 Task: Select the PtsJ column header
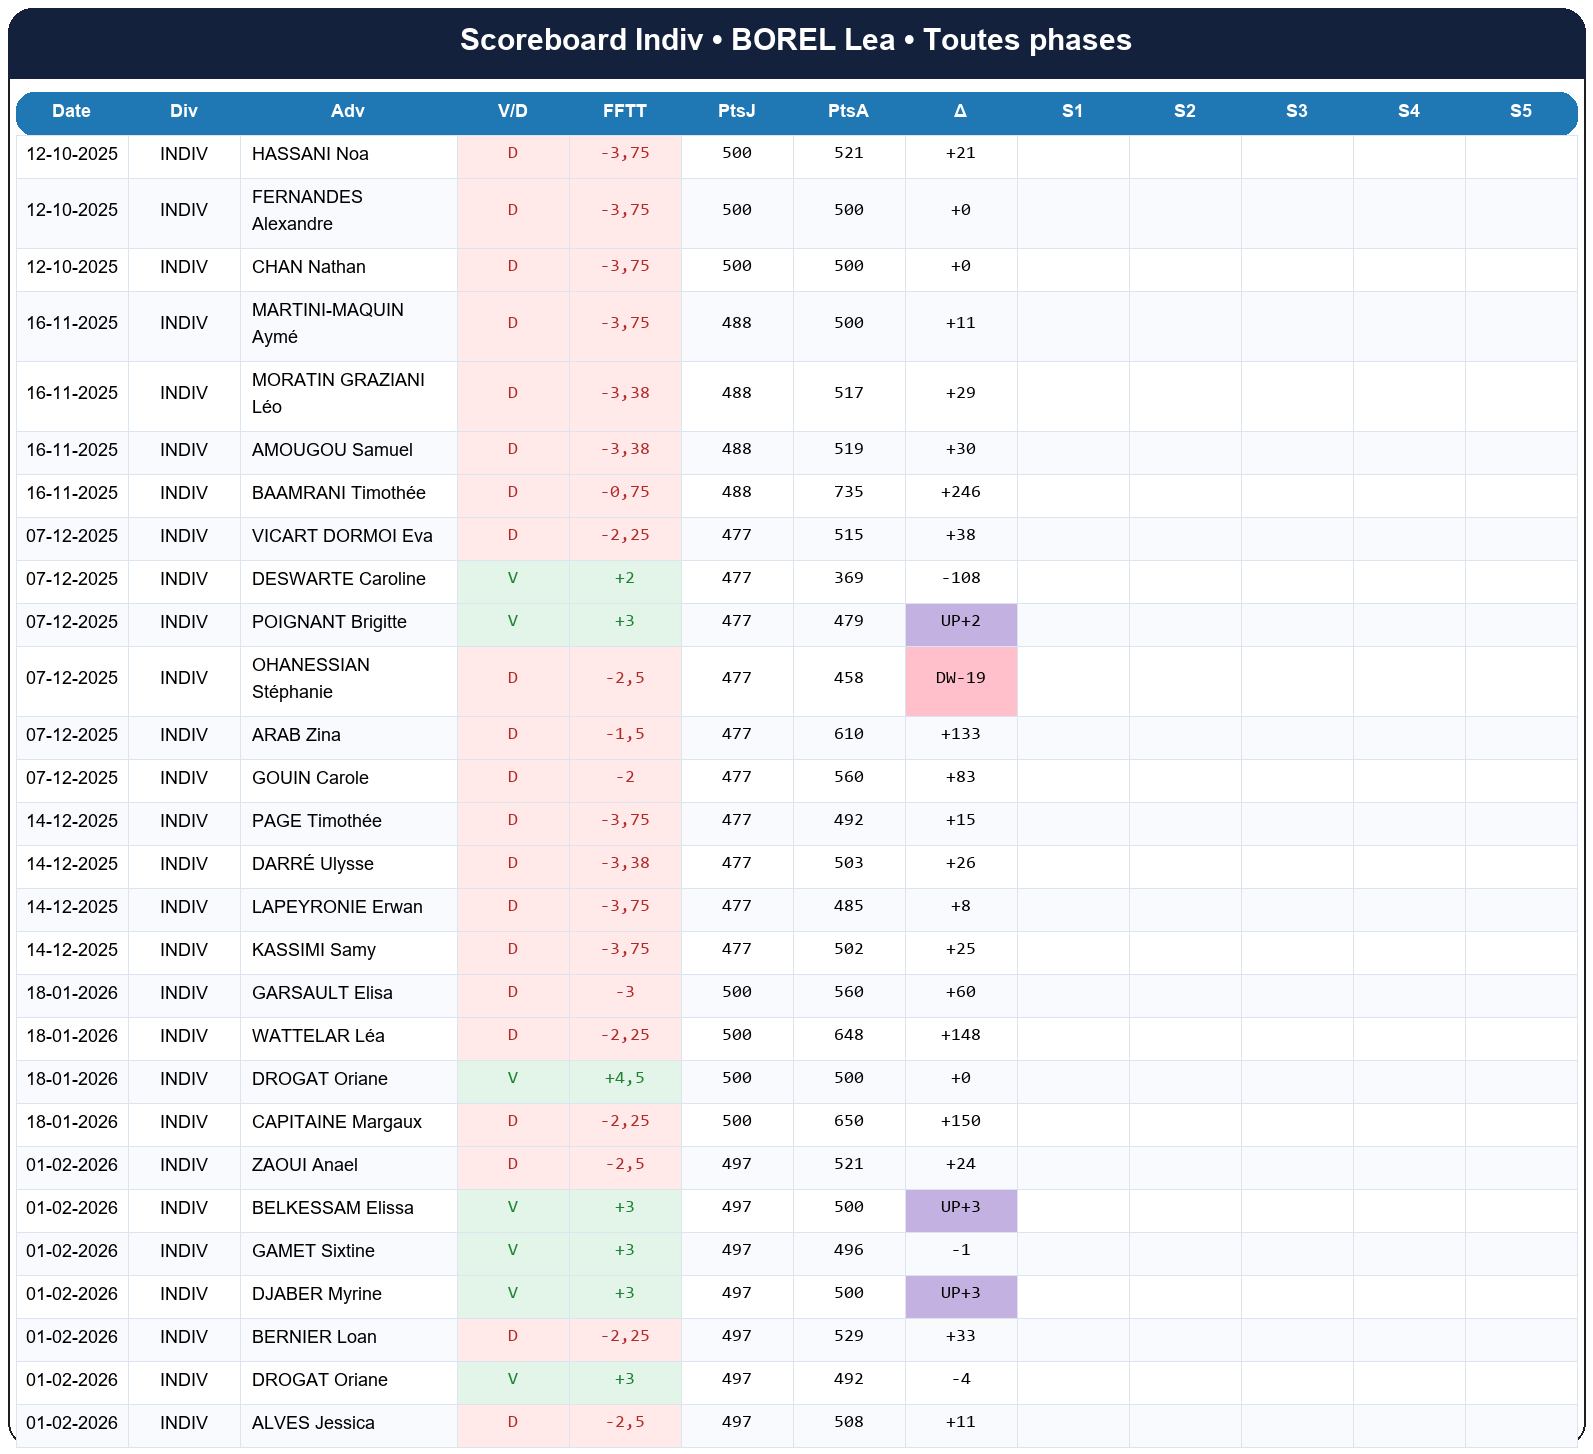tap(736, 111)
